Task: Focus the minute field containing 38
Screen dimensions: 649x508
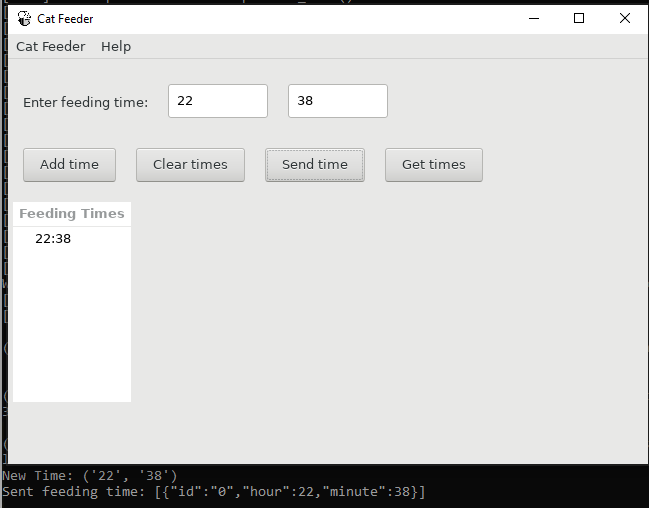Action: coord(338,101)
